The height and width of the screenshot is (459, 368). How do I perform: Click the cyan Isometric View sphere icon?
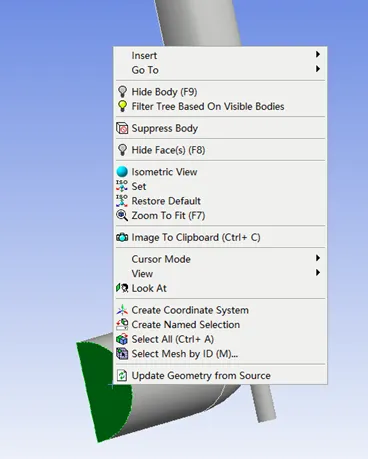coord(122,172)
